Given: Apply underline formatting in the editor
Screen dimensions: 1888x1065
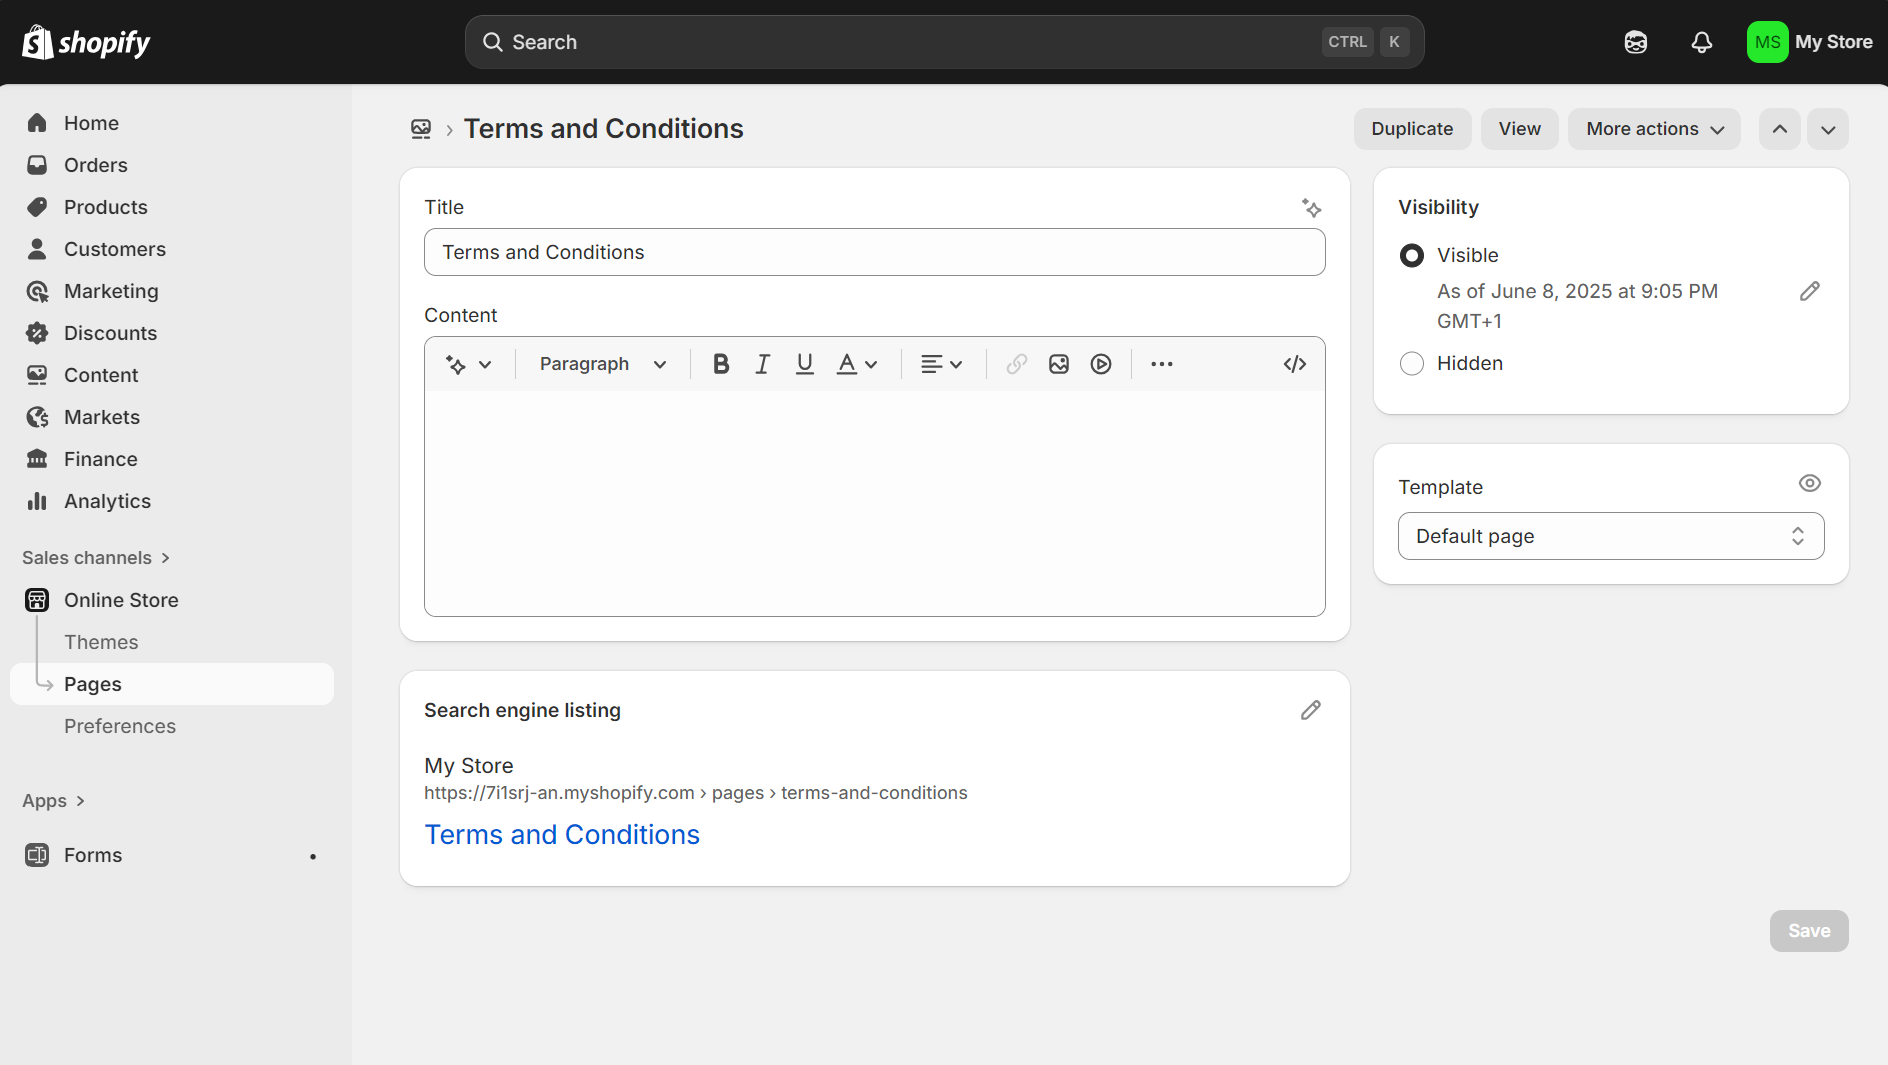Looking at the screenshot, I should pos(805,363).
